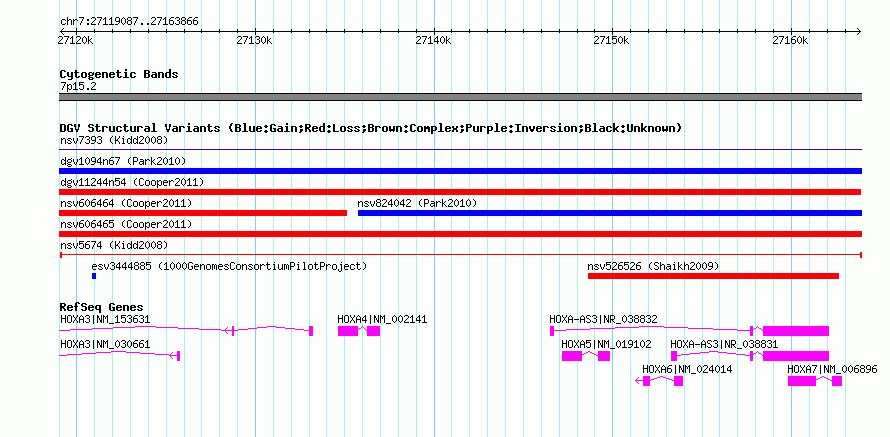Select the nsv606465 (Cooper2011) red bar
890x437 pixels.
point(460,234)
